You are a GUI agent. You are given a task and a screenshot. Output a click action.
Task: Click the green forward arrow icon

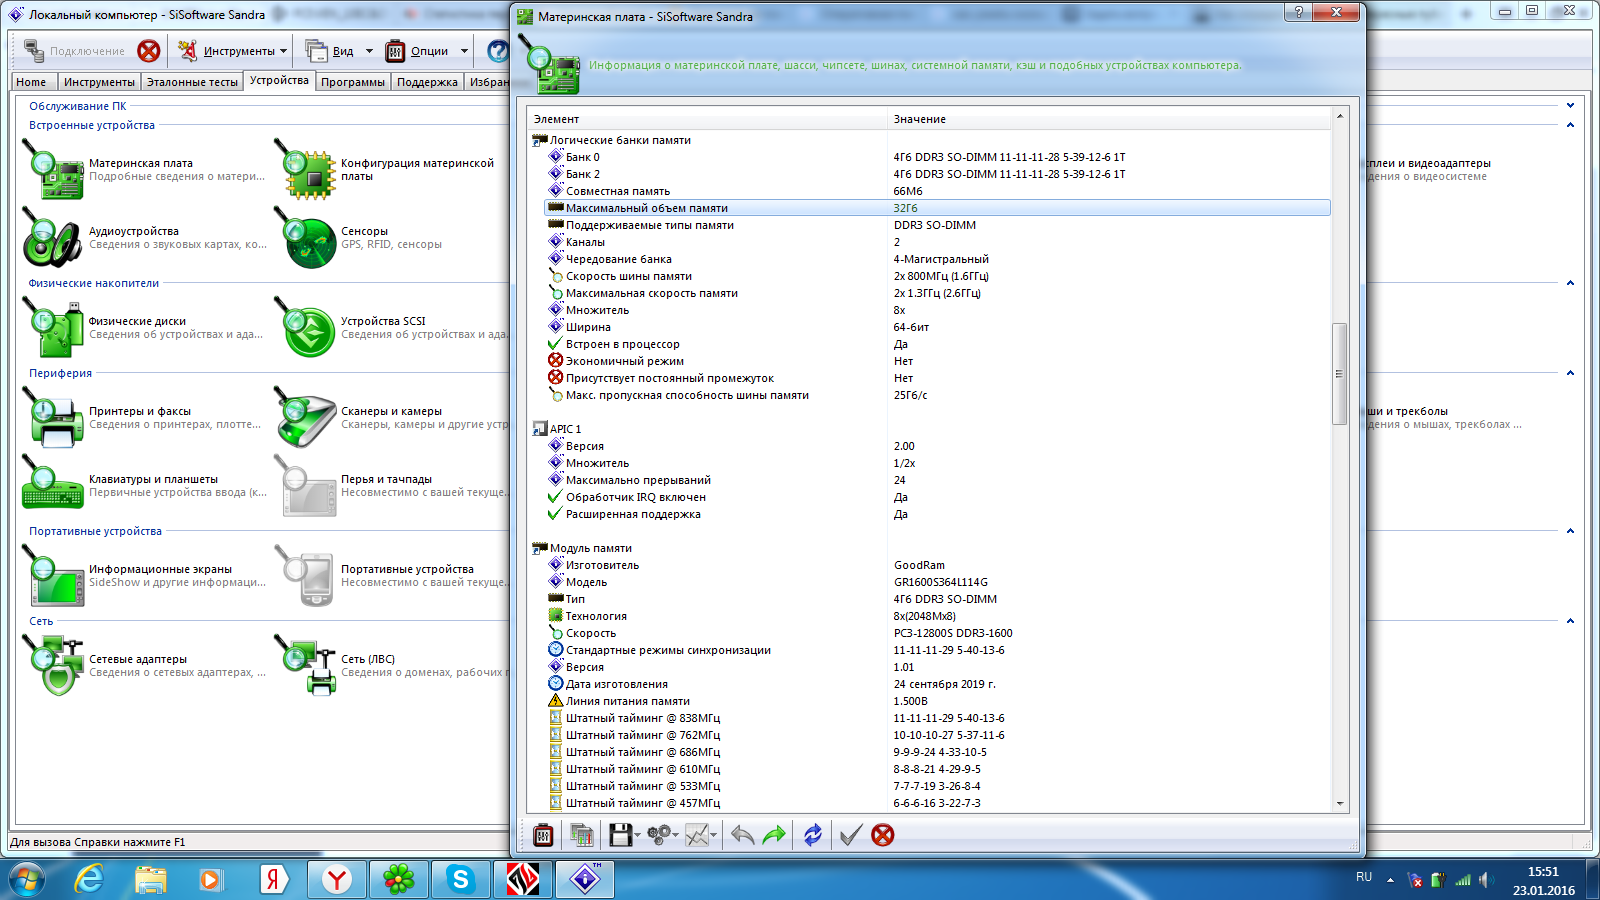coord(774,835)
